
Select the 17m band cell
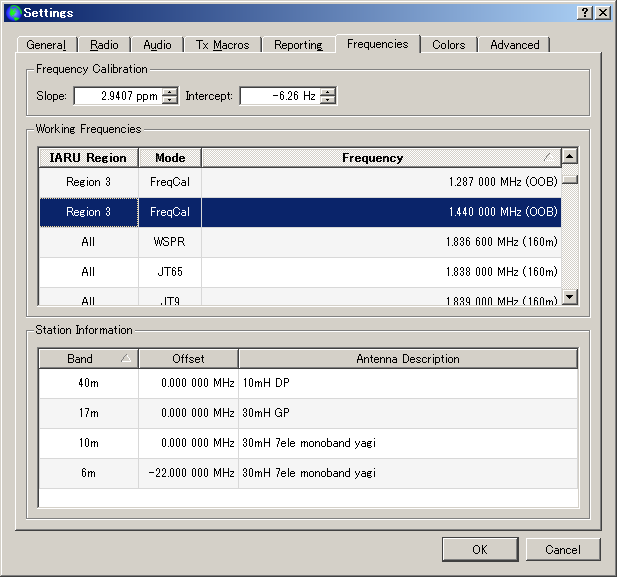click(x=89, y=413)
